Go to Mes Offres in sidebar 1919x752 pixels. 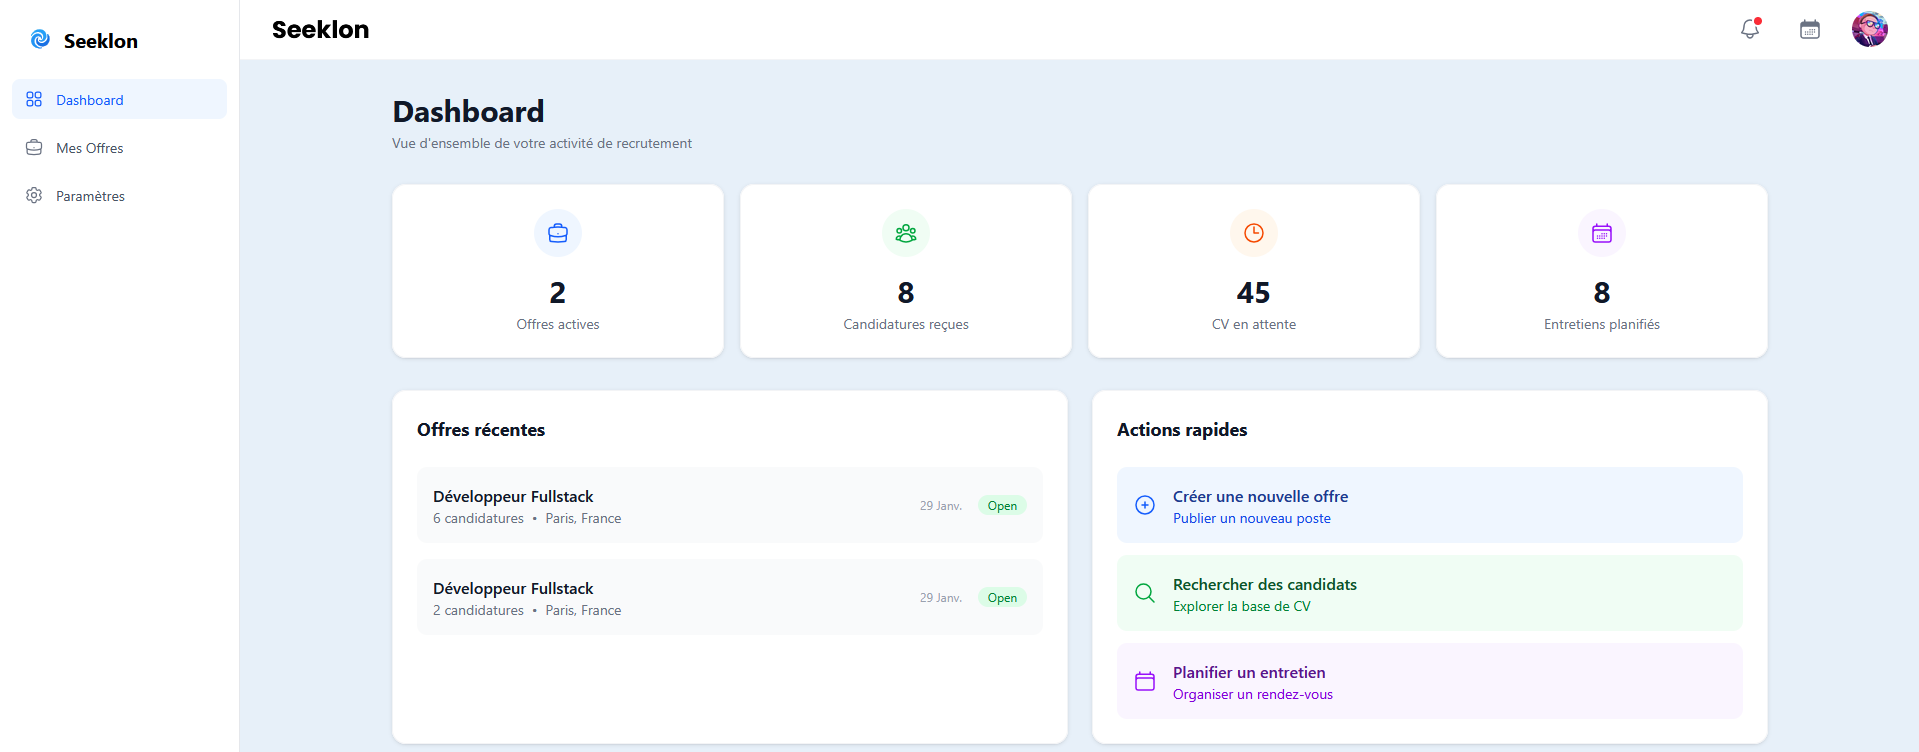[x=90, y=148]
